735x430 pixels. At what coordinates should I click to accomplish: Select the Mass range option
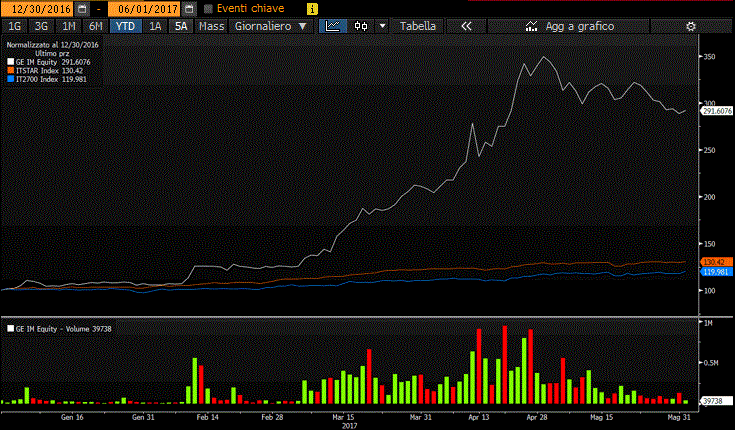pos(211,26)
